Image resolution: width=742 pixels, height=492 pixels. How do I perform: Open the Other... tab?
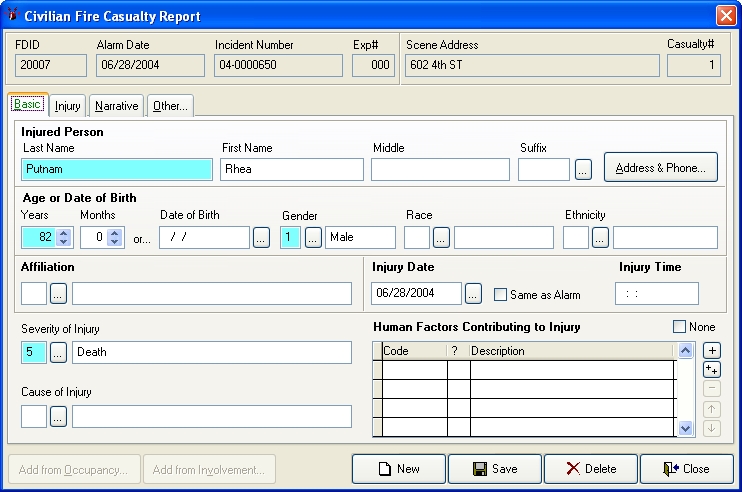(x=170, y=106)
